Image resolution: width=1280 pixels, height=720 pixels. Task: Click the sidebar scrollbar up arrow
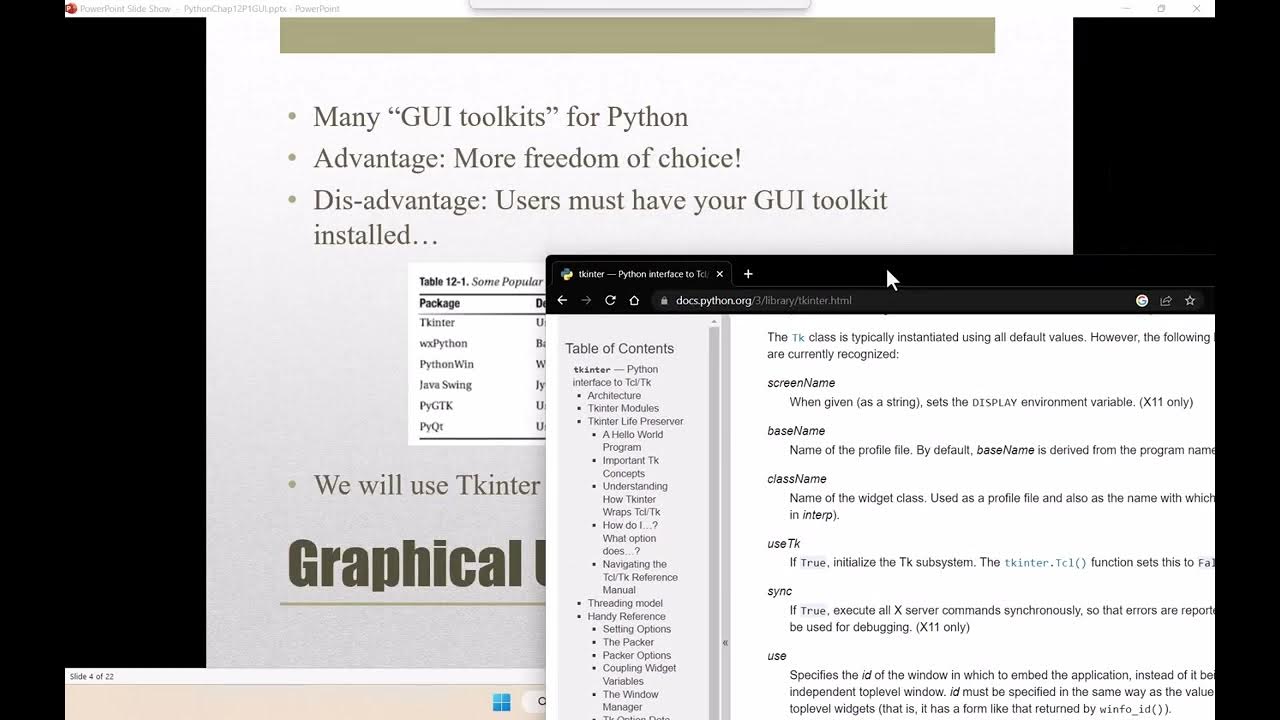pyautogui.click(x=714, y=322)
